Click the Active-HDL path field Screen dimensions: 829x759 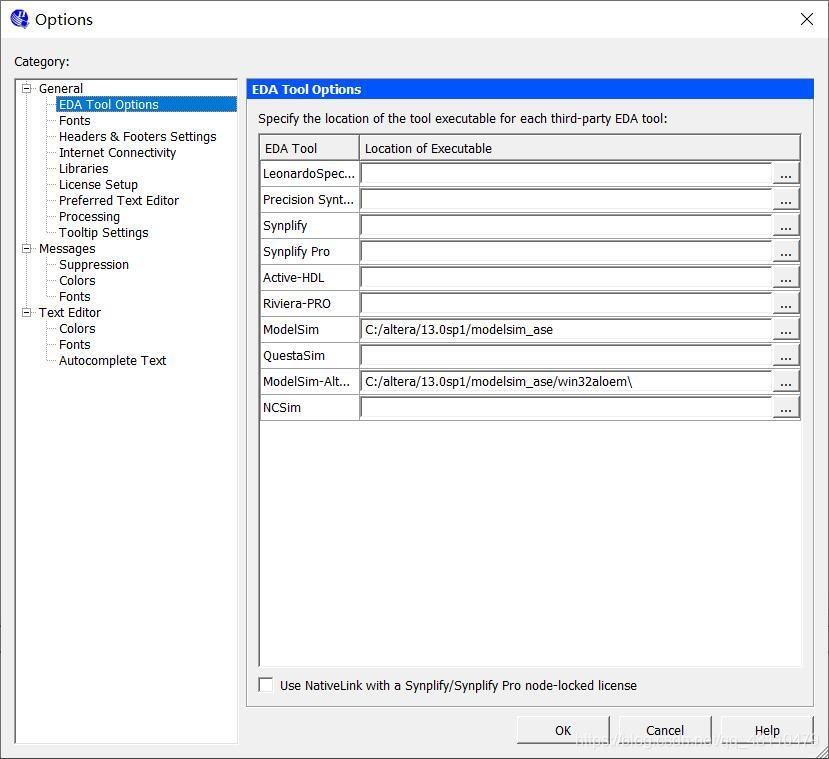point(566,277)
